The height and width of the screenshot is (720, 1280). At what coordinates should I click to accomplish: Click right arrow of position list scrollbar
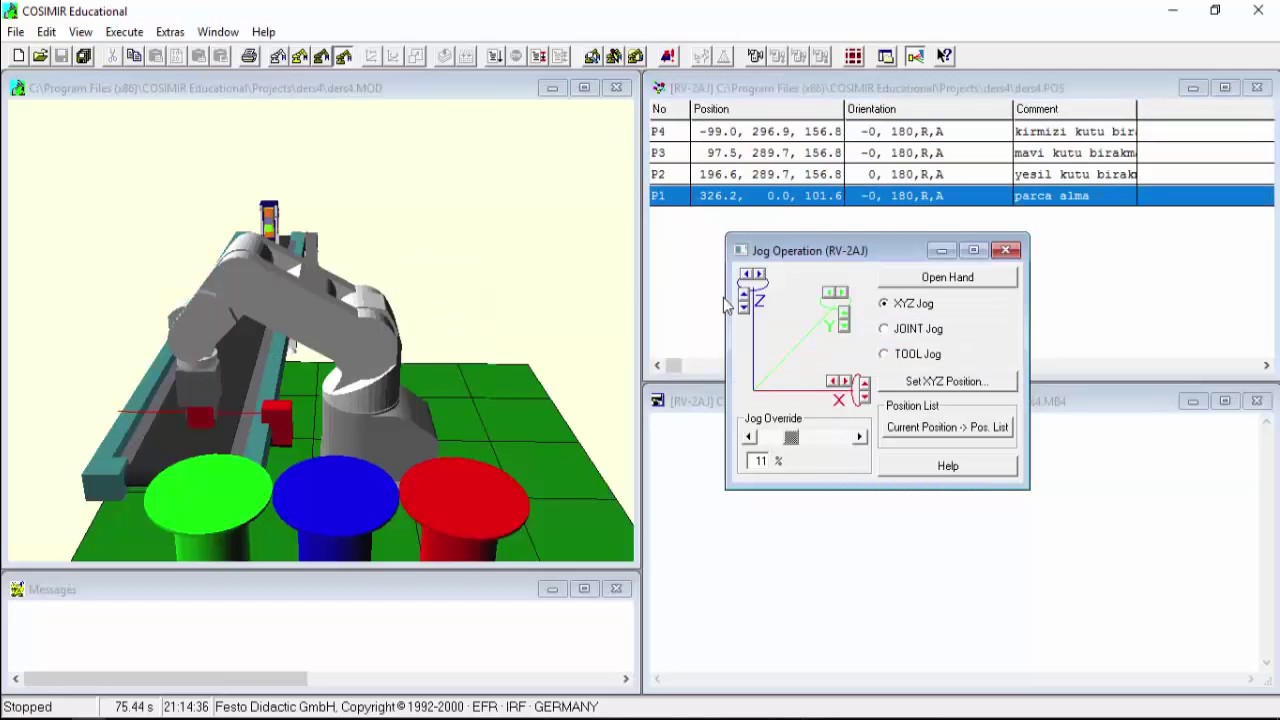click(x=1266, y=366)
